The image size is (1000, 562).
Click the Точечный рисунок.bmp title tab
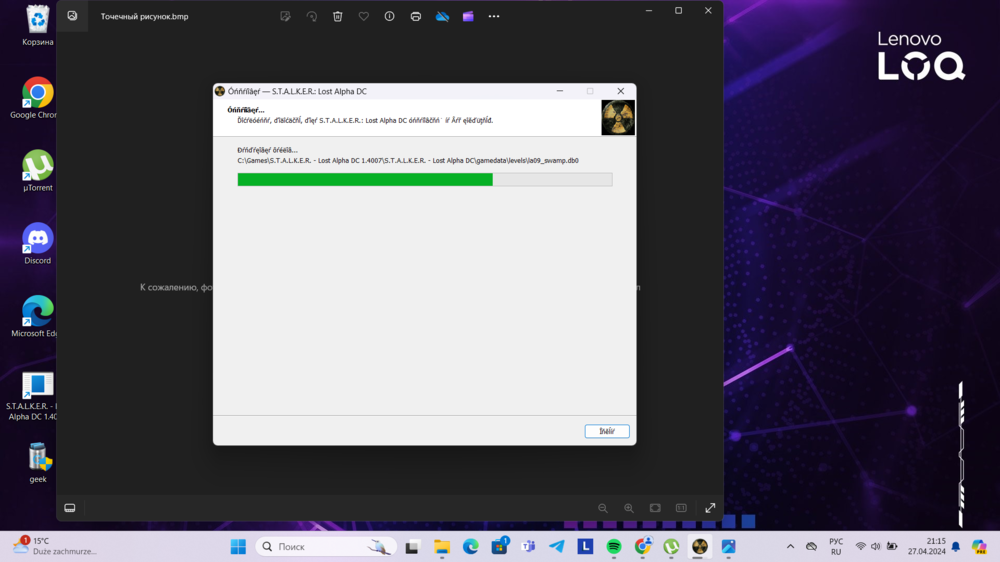[144, 16]
